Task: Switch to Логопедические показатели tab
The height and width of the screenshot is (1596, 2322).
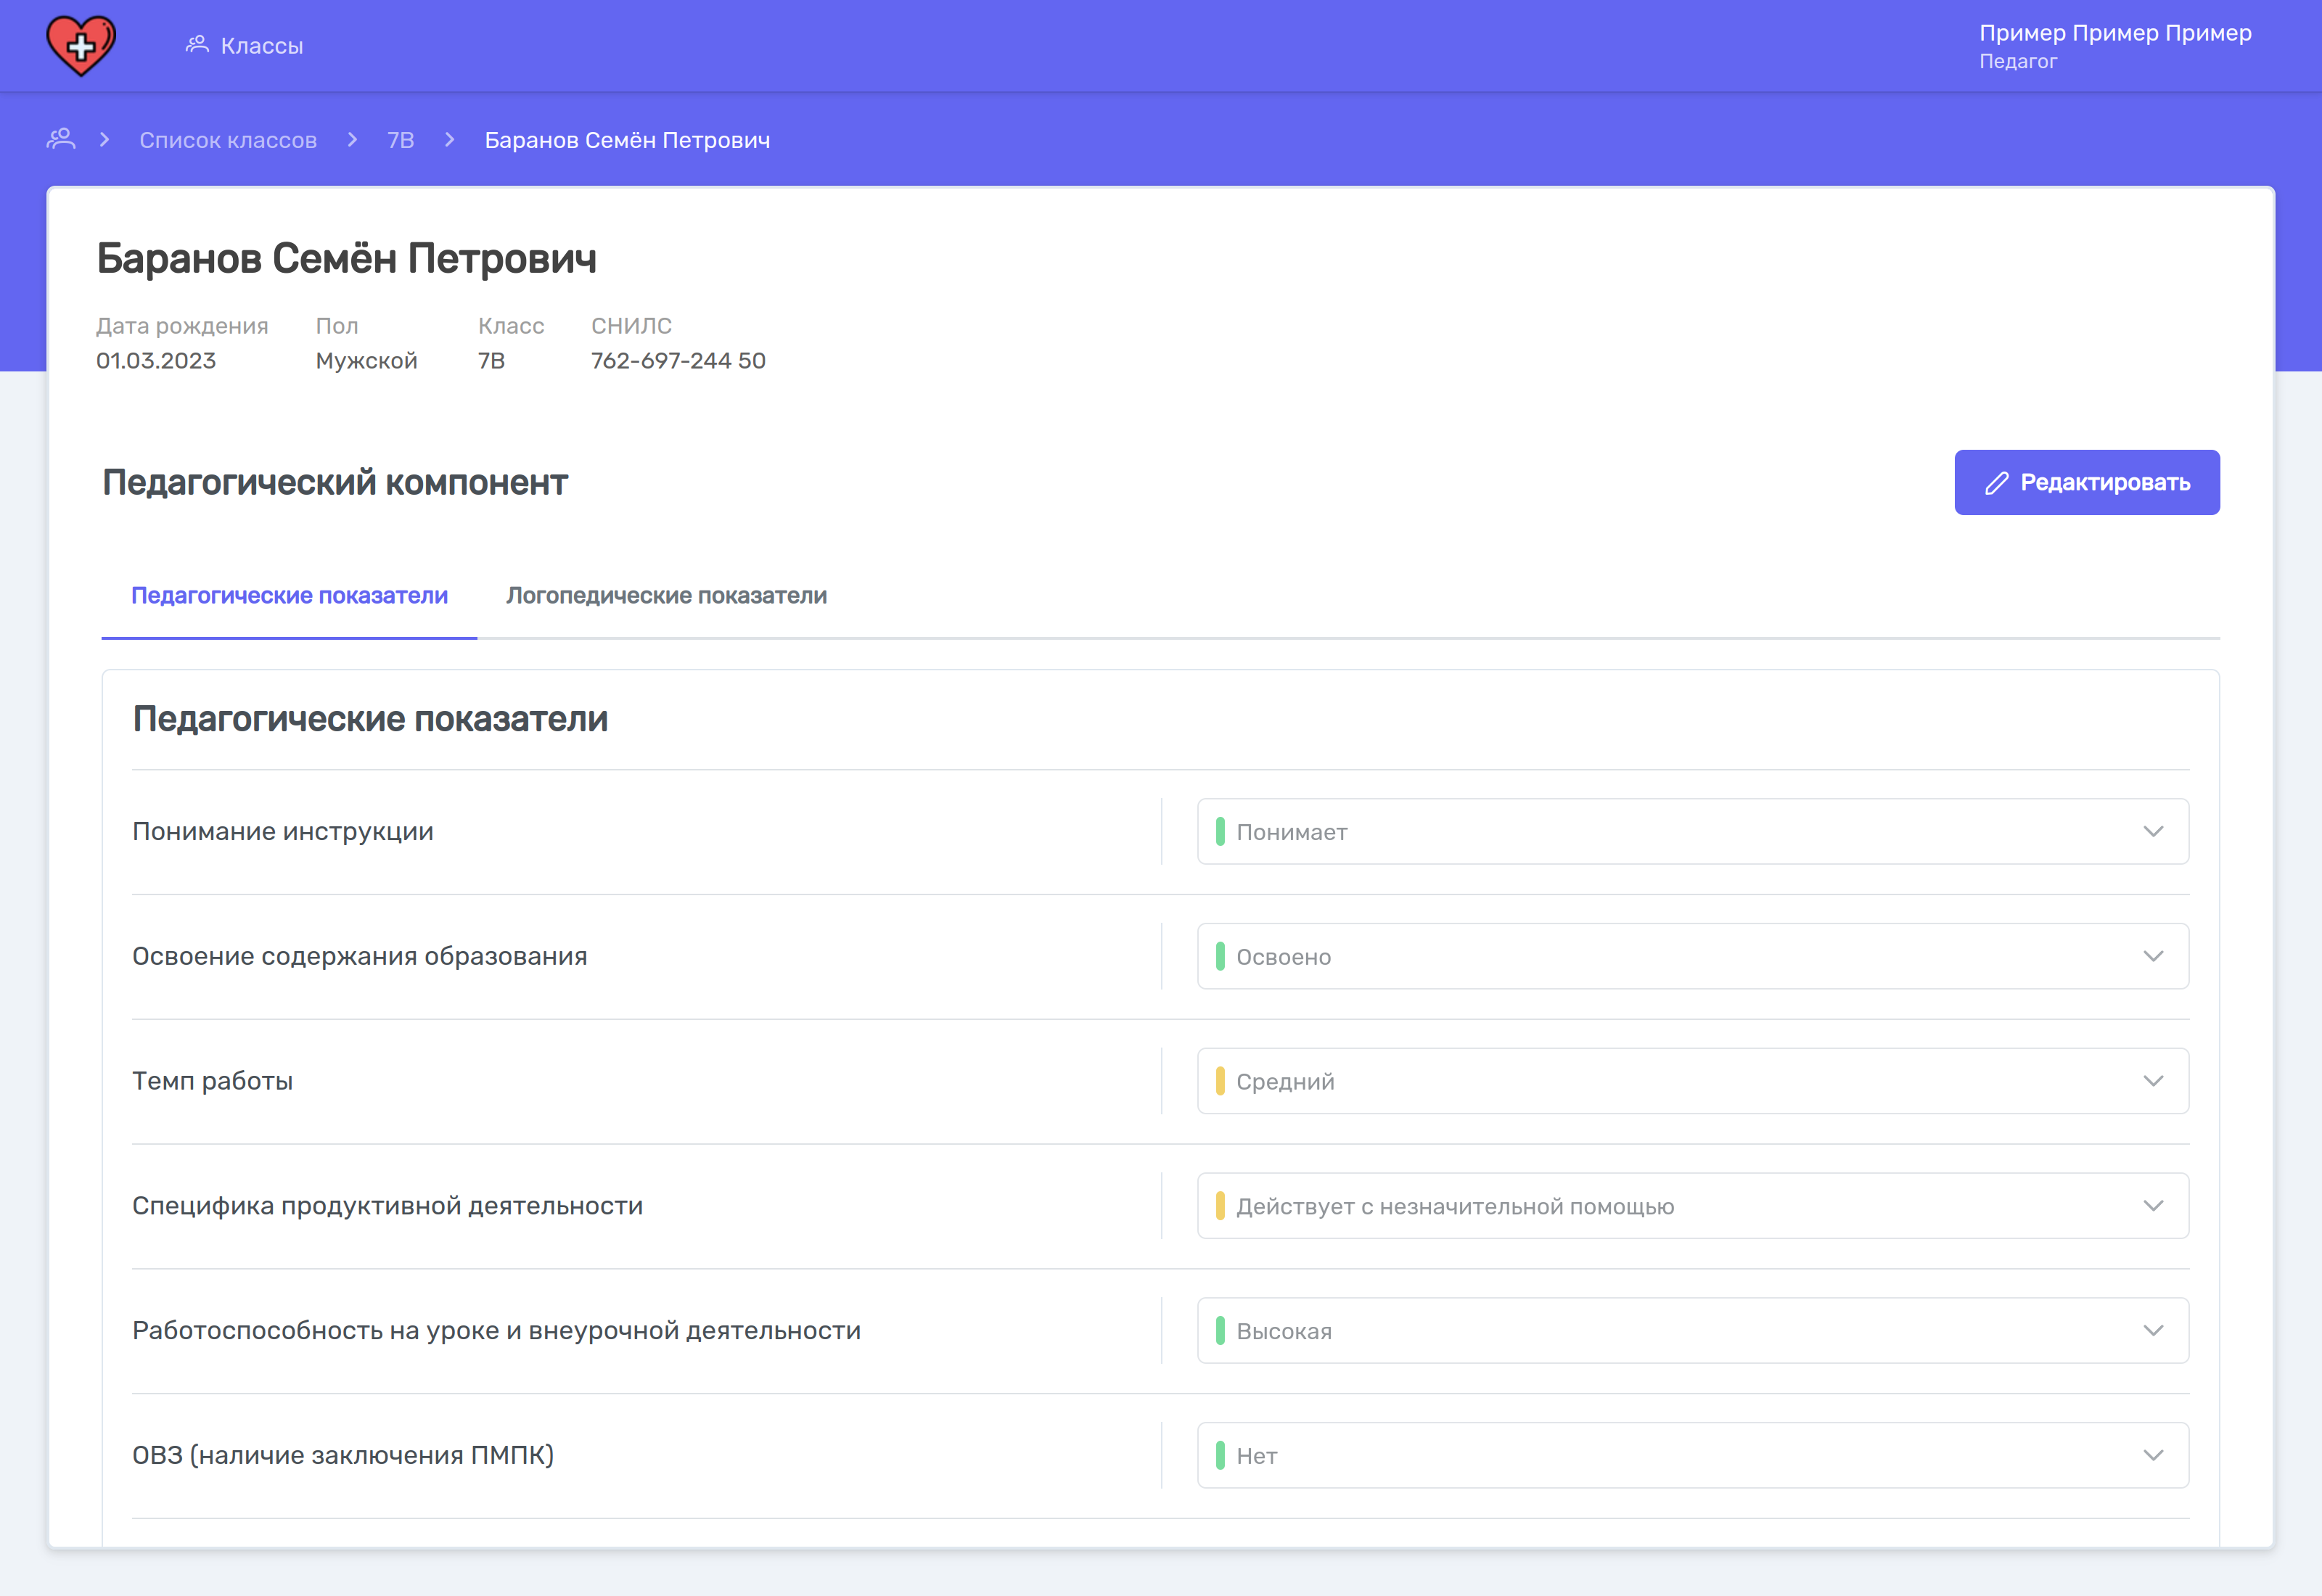Action: click(666, 596)
